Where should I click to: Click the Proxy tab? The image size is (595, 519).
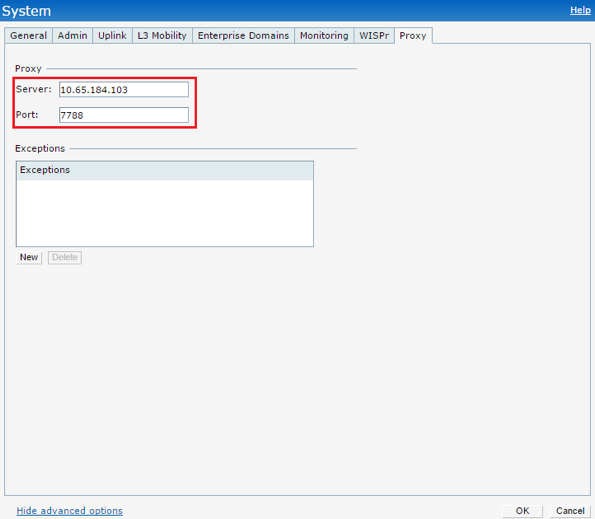413,36
